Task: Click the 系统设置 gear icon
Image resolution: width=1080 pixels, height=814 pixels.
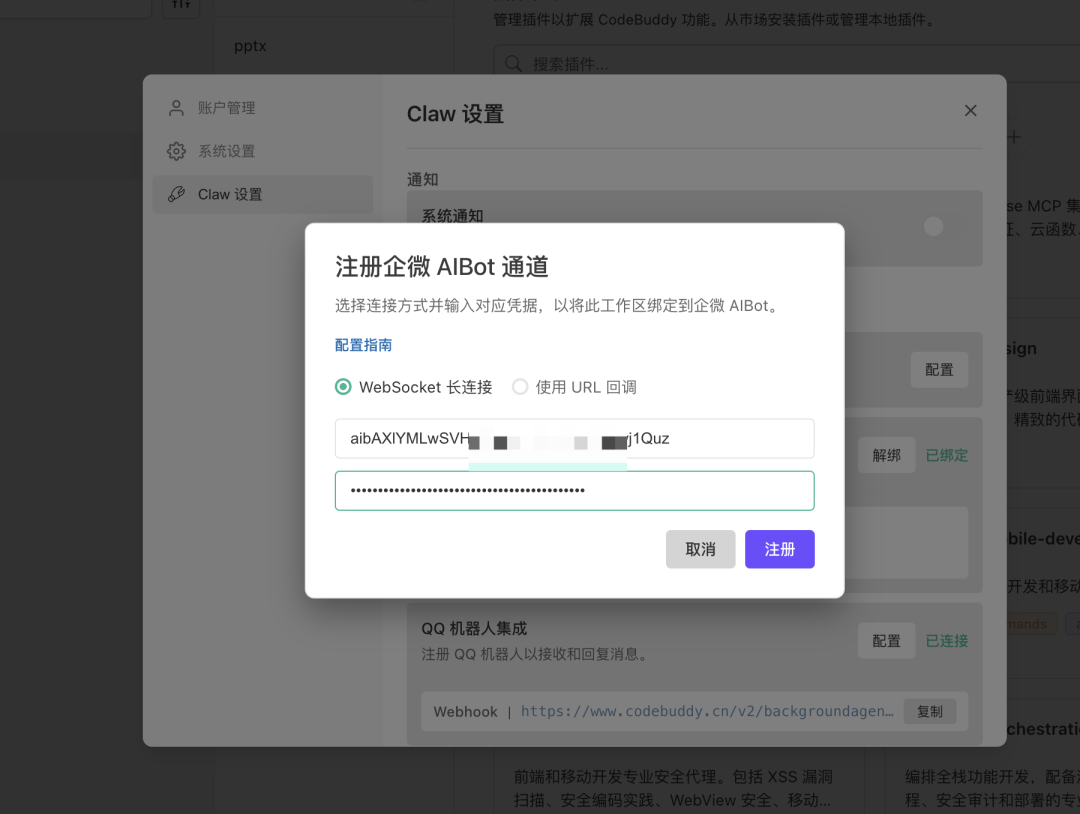Action: [176, 151]
